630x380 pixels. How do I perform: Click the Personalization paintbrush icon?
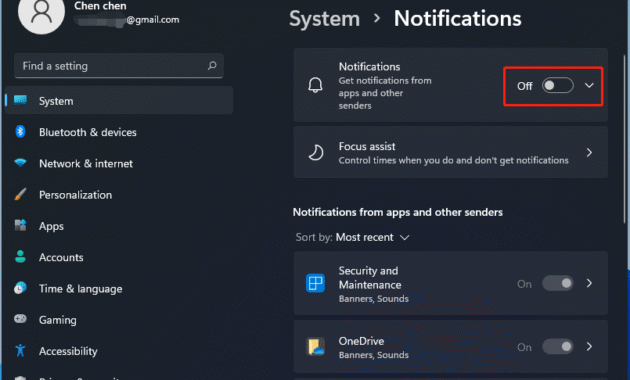click(20, 194)
